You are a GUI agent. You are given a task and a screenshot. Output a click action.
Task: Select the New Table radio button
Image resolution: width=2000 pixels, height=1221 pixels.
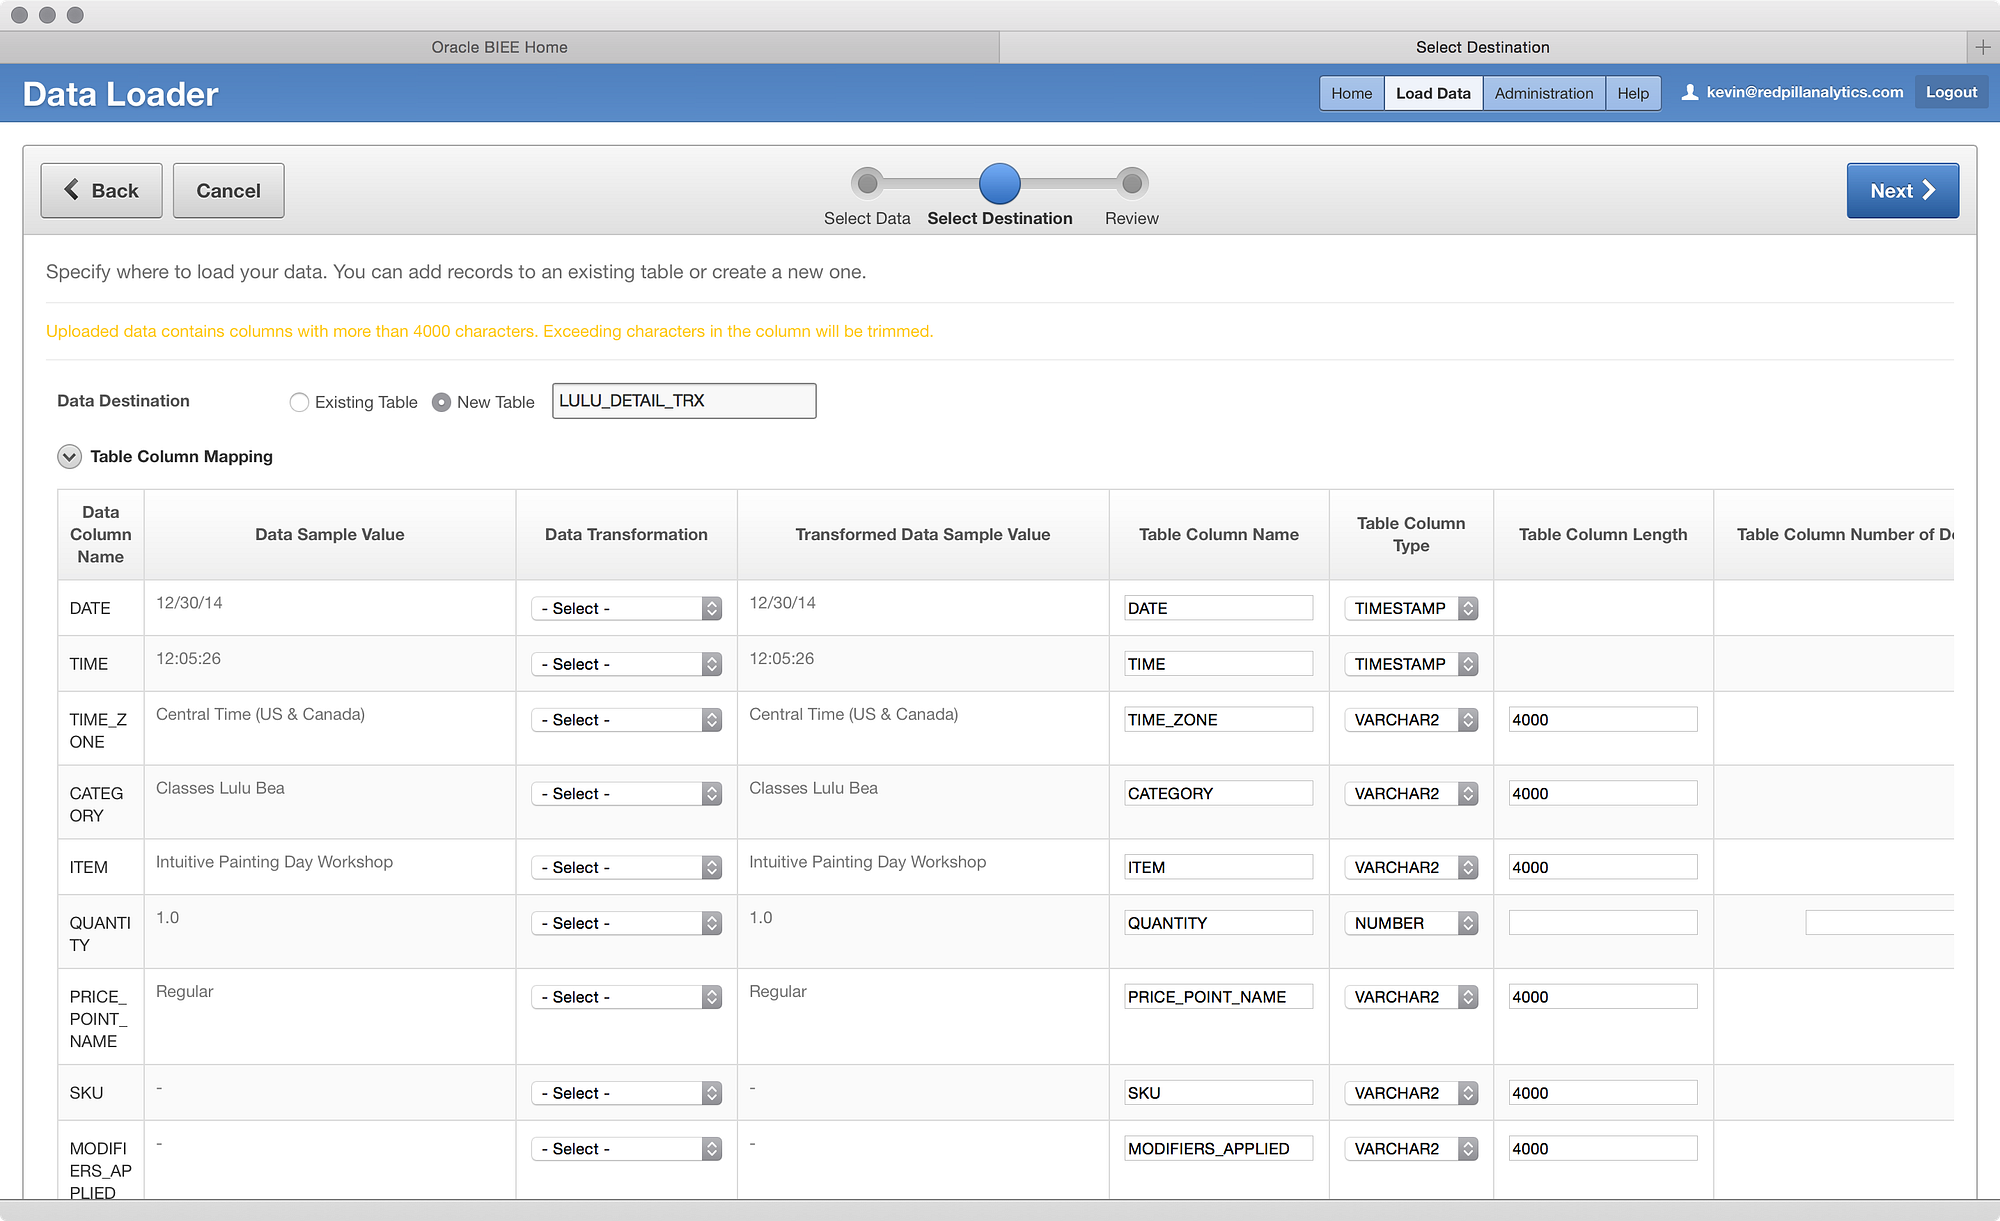[x=441, y=402]
